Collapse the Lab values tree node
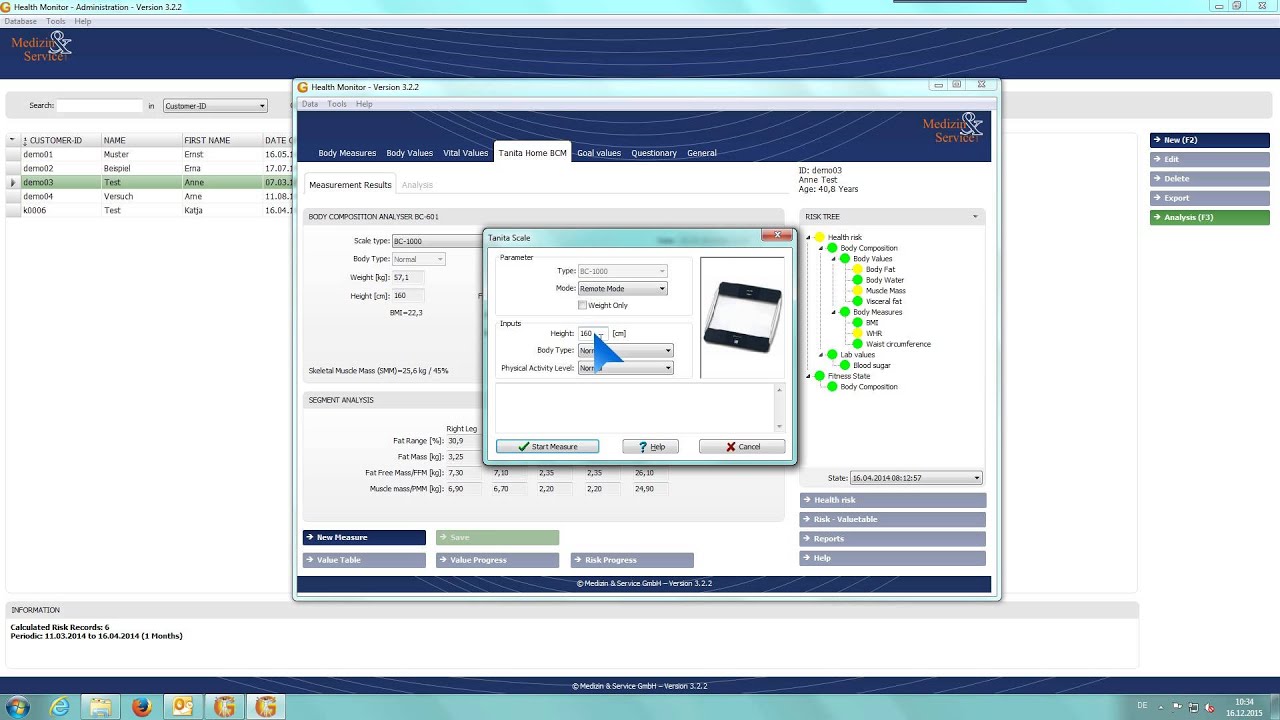 pos(821,355)
